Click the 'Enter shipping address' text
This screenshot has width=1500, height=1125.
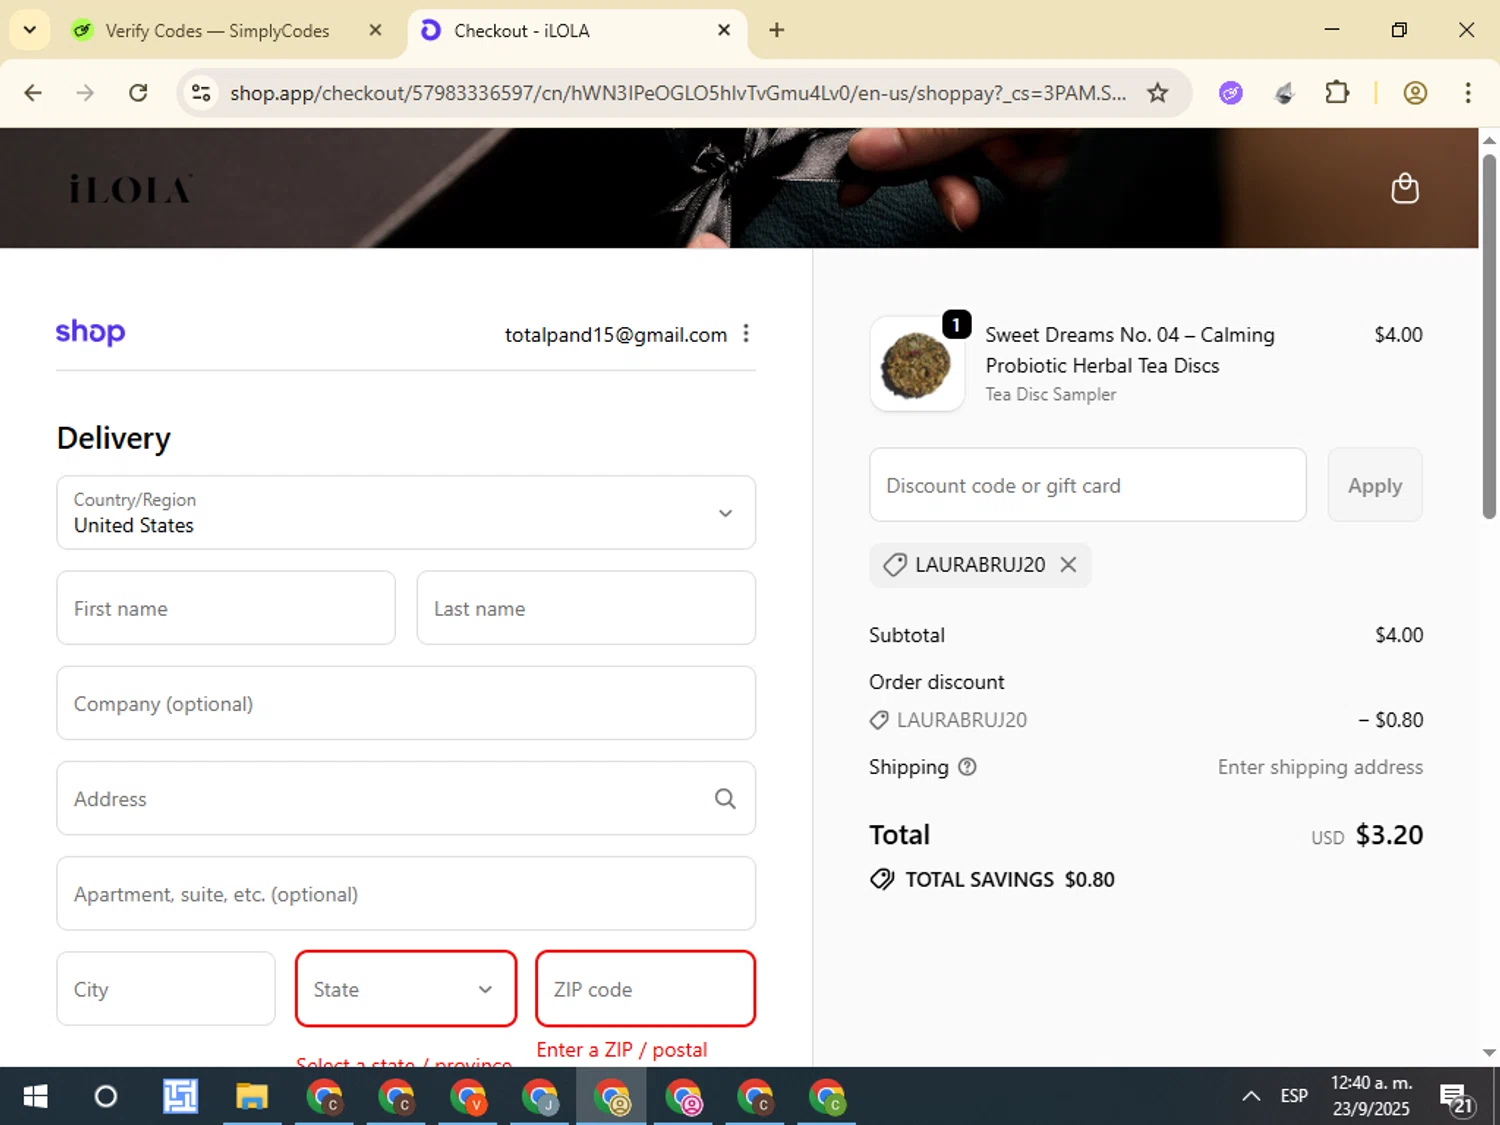click(1320, 767)
